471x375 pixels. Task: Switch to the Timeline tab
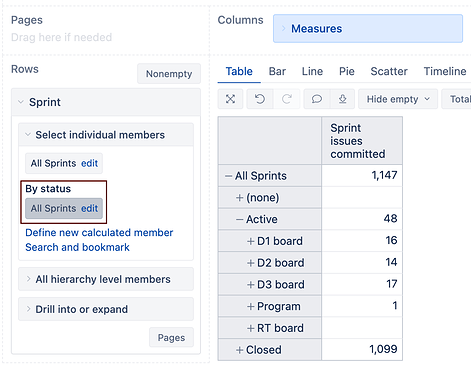coord(445,71)
